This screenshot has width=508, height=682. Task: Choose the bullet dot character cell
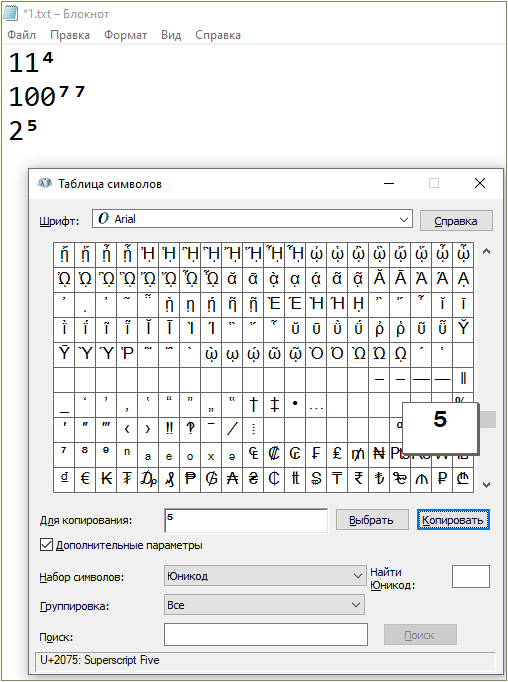295,405
